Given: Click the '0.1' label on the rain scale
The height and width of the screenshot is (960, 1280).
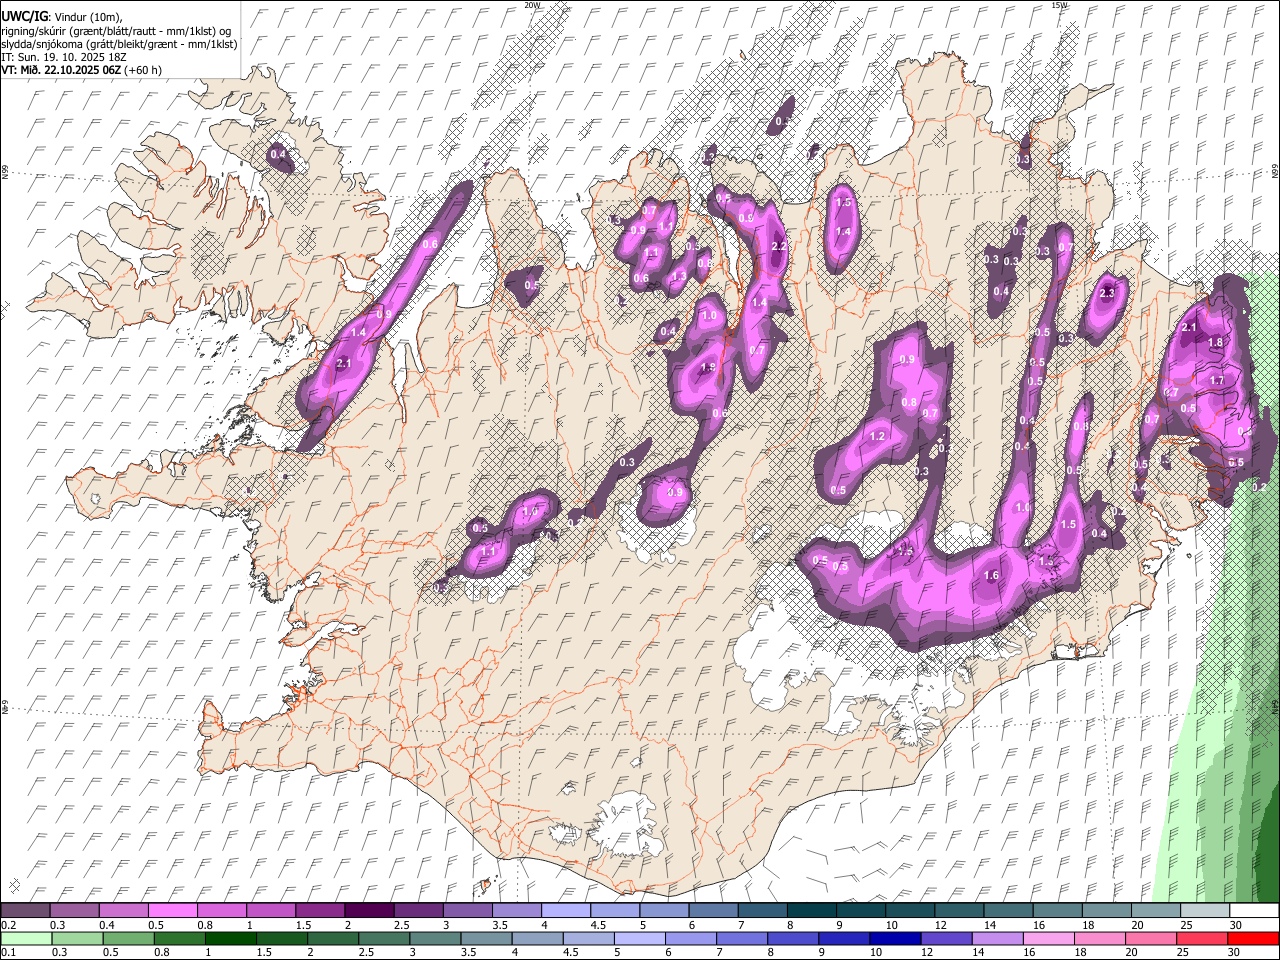Looking at the screenshot, I should click(8, 953).
